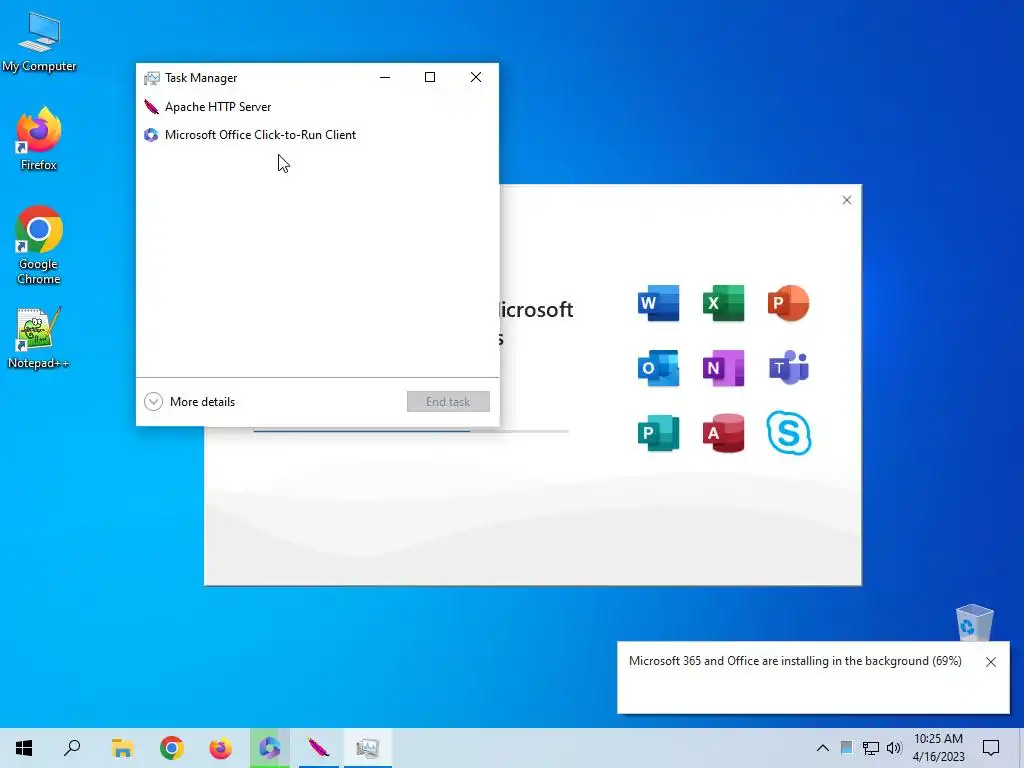Open the clock showing 10:25 AM
The image size is (1024, 768).
point(938,748)
